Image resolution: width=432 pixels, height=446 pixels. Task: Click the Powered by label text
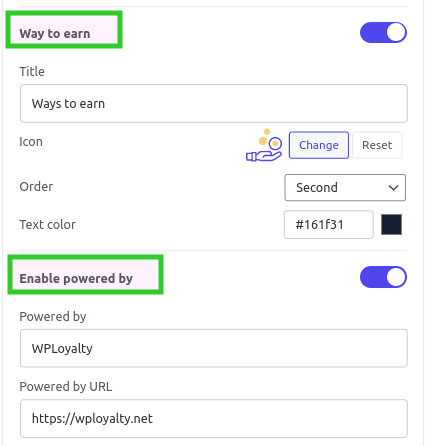click(53, 317)
